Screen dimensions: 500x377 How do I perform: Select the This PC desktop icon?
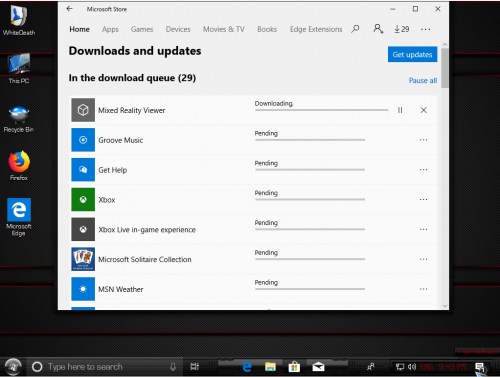coord(19,69)
